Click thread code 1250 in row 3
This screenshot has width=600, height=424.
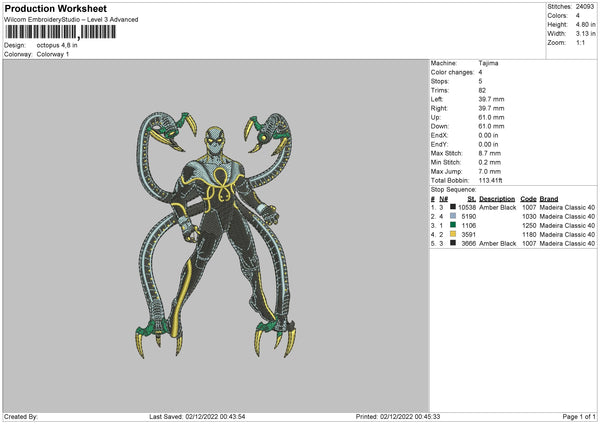click(529, 225)
